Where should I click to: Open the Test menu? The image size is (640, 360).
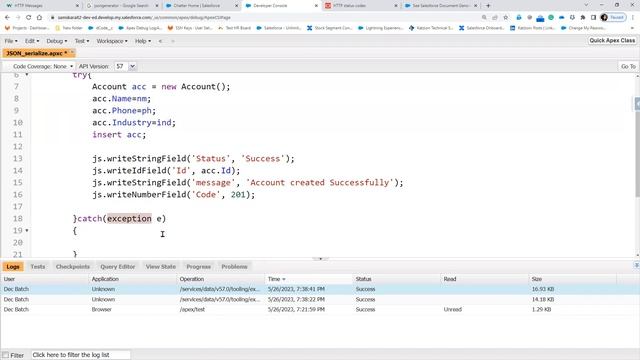tap(82, 41)
